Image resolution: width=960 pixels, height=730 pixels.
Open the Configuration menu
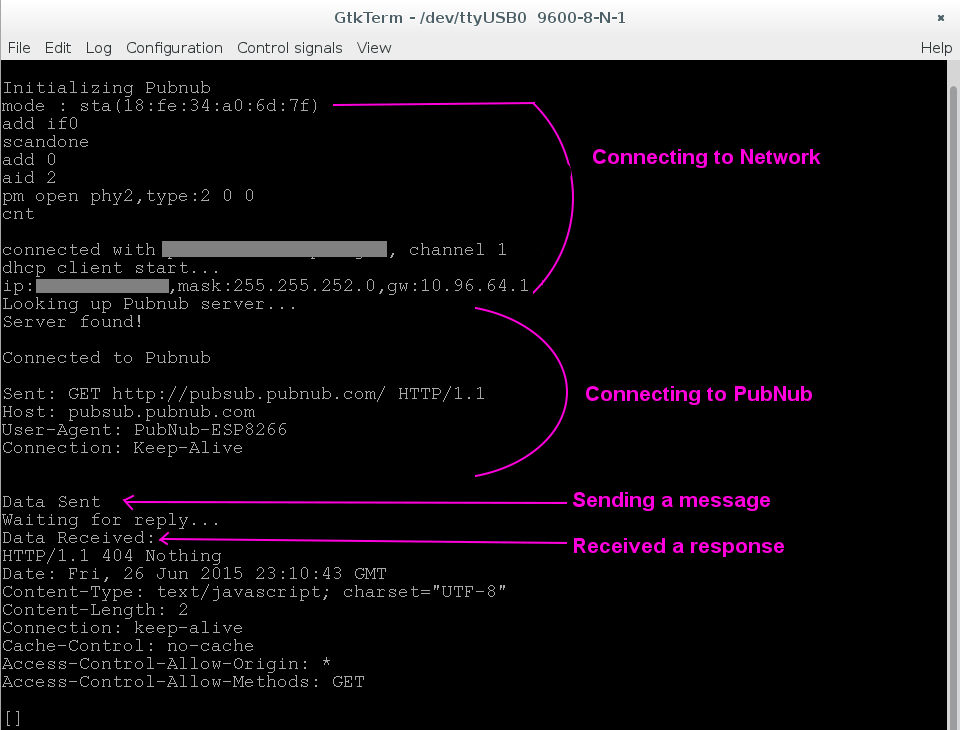[x=174, y=48]
